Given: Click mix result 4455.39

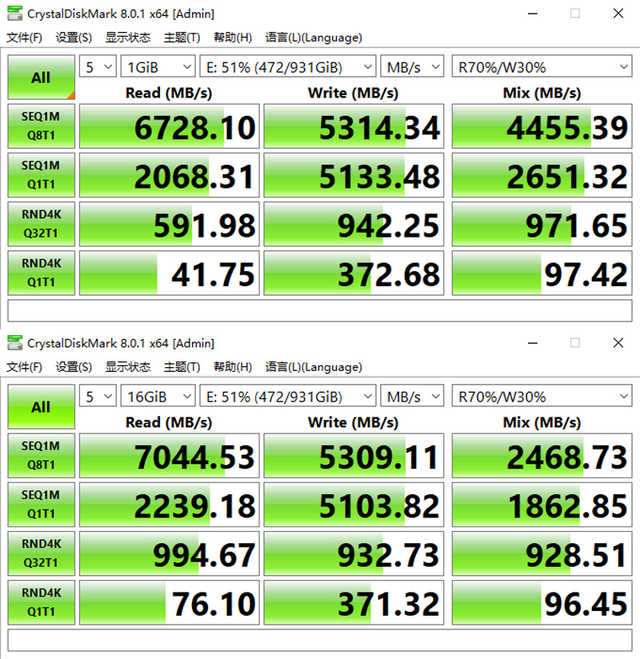Looking at the screenshot, I should click(542, 126).
